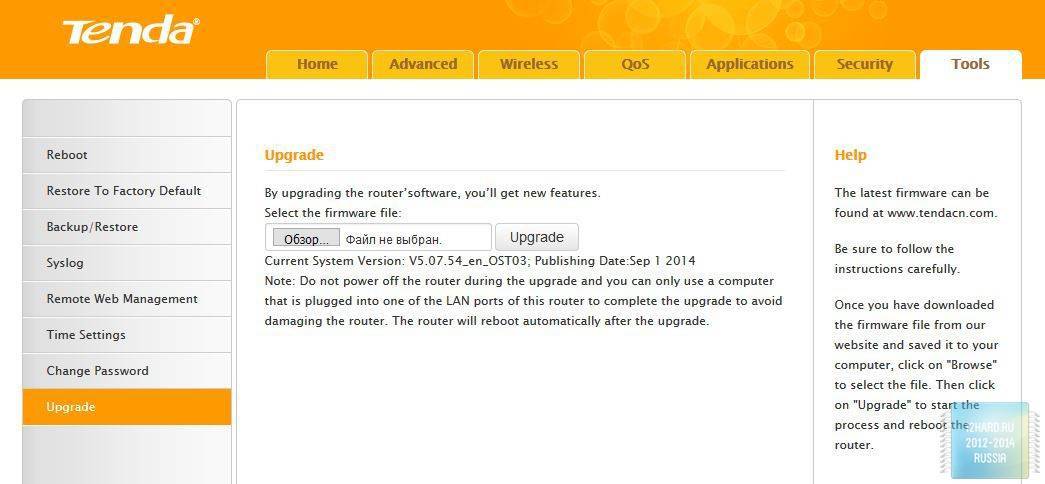The height and width of the screenshot is (484, 1045).
Task: Click the Current System Version text line
Action: pyautogui.click(x=480, y=261)
